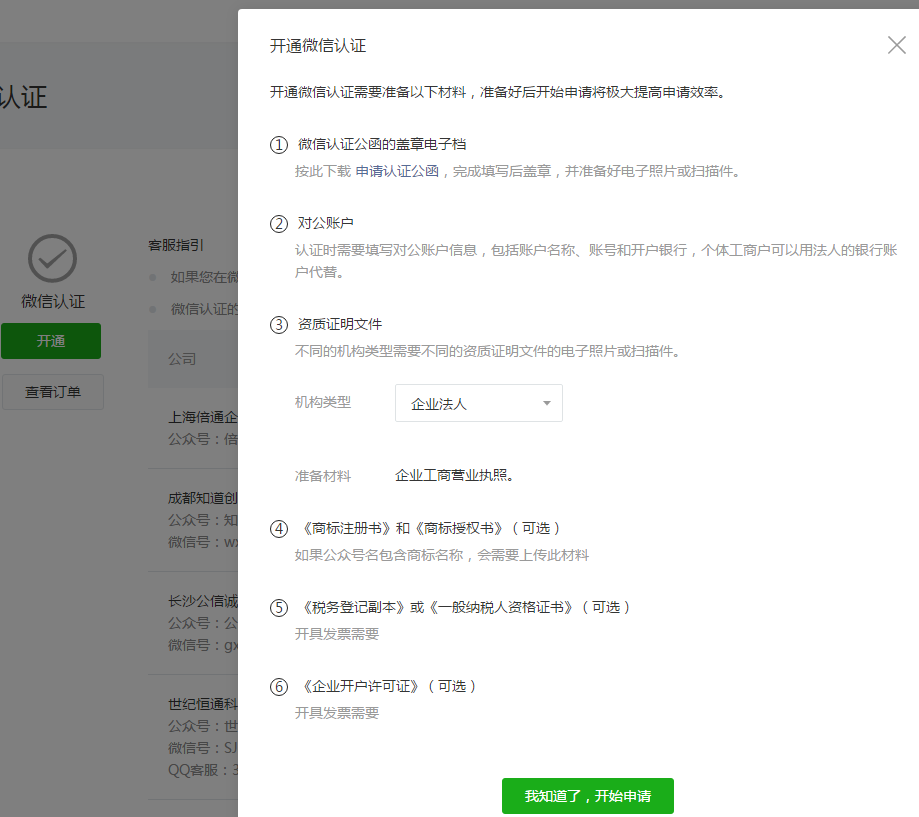Image resolution: width=919 pixels, height=817 pixels.
Task: Click step 2 circled number icon
Action: click(x=278, y=224)
